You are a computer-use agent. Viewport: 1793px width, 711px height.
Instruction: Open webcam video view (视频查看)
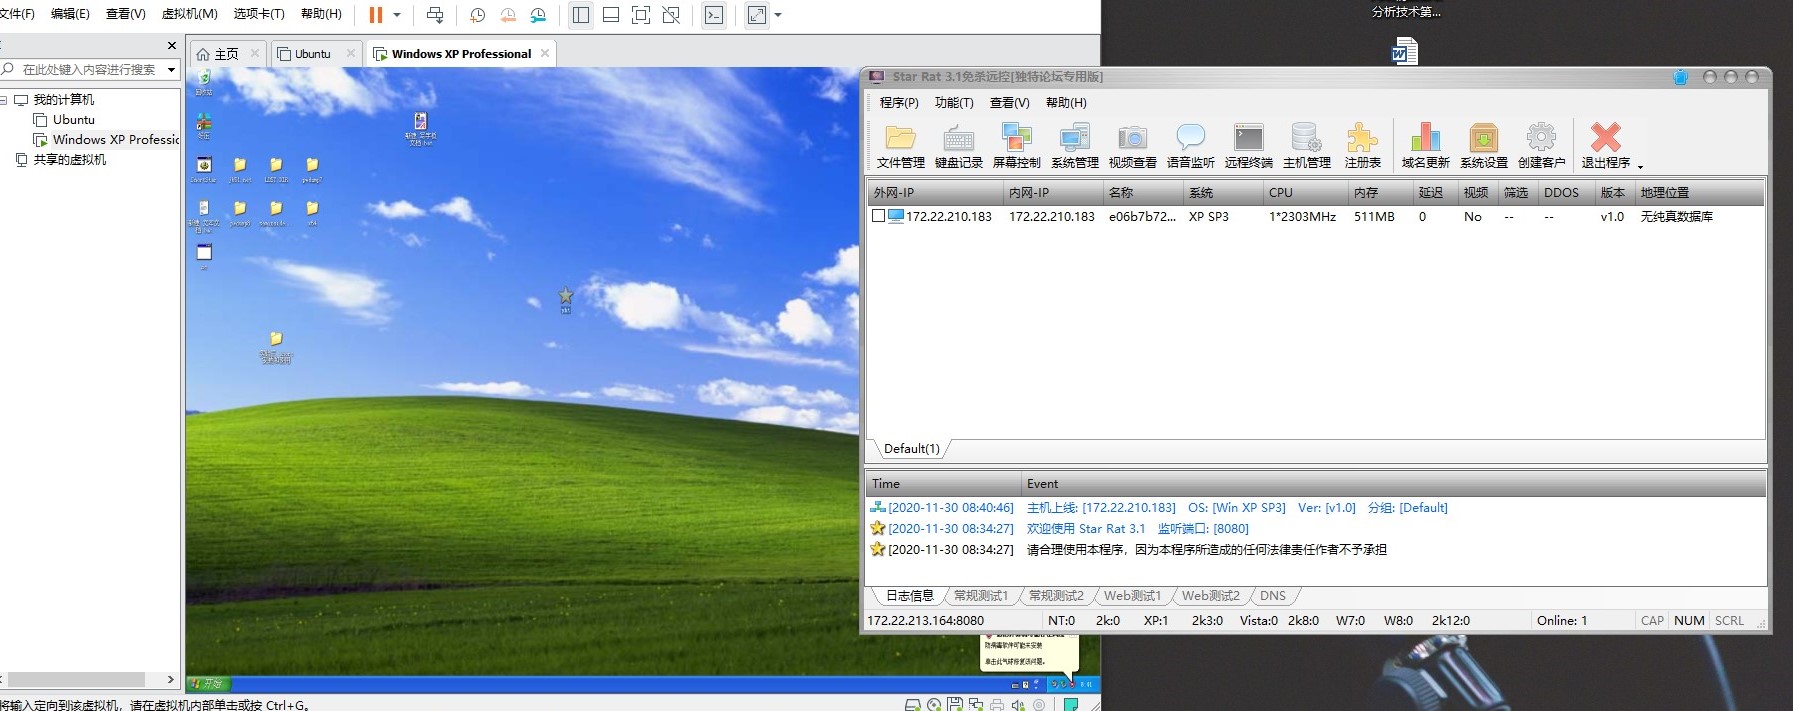point(1132,146)
